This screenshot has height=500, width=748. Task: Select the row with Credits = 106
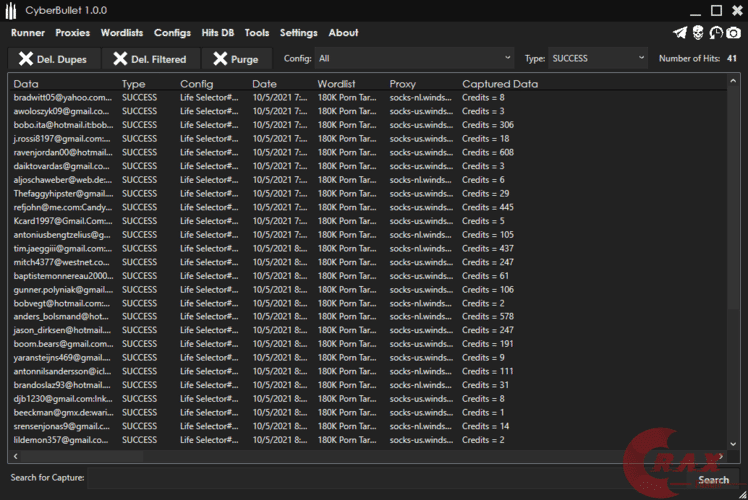pos(367,290)
